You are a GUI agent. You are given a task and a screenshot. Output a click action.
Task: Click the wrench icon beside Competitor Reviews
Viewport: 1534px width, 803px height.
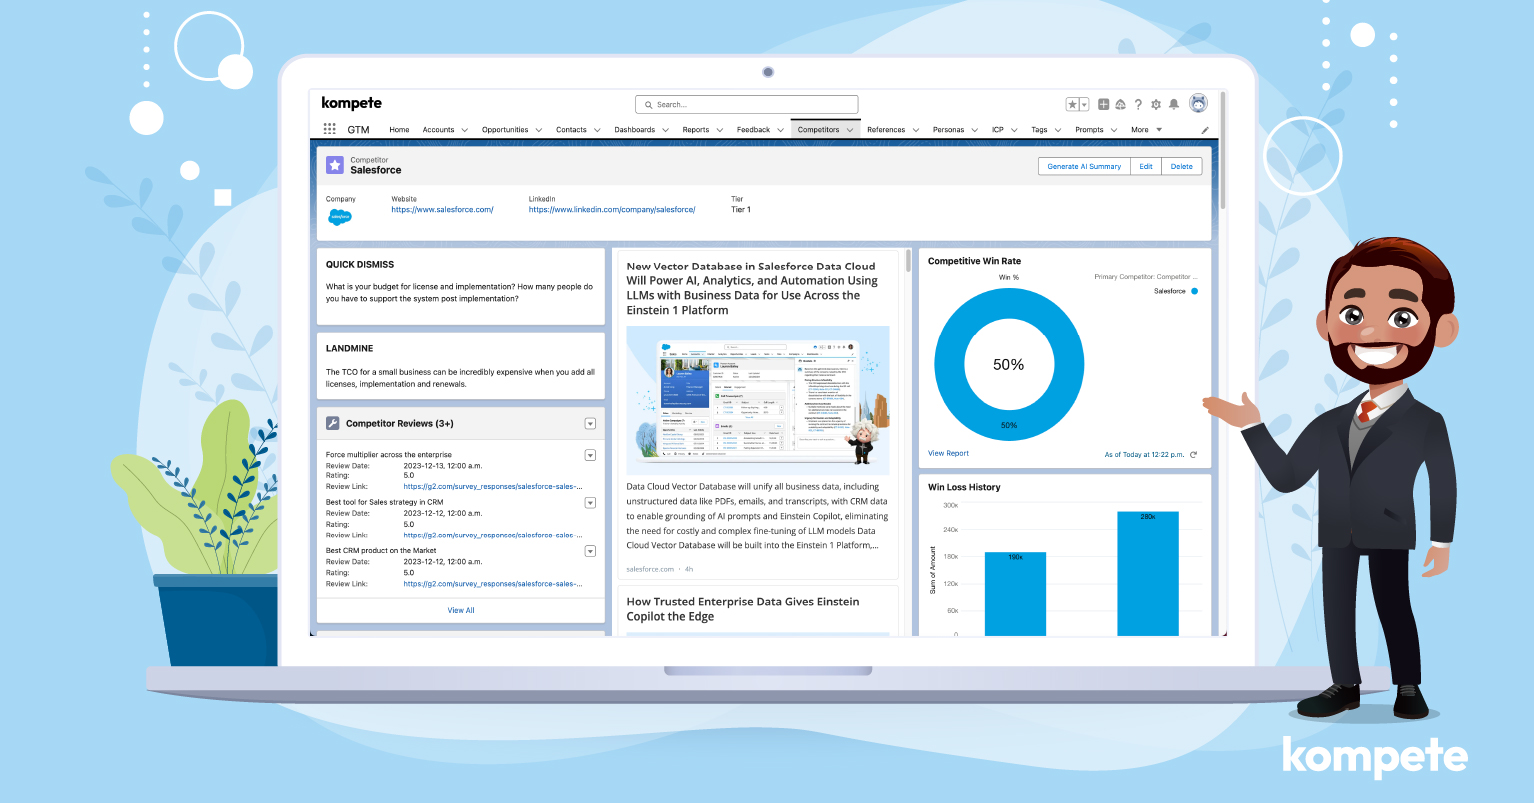click(333, 423)
